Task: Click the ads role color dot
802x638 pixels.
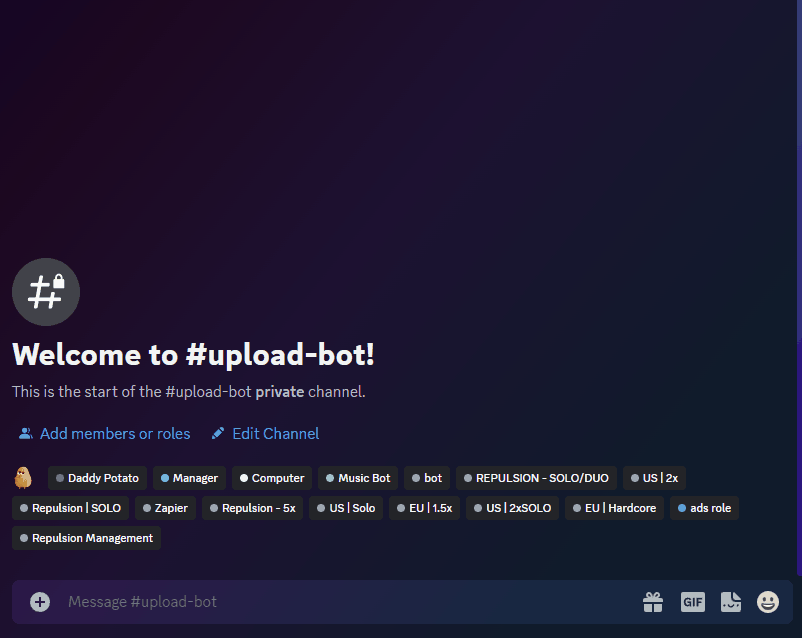Action: (x=682, y=508)
